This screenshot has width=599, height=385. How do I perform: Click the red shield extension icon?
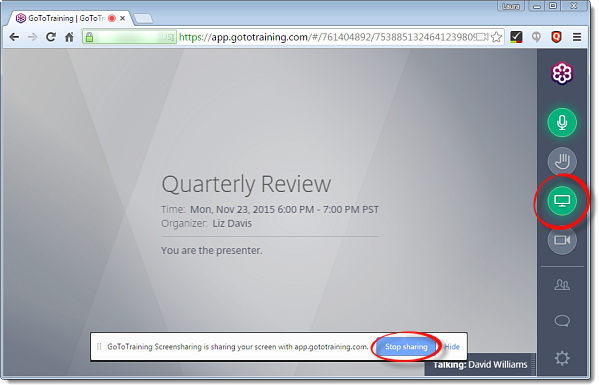(556, 37)
